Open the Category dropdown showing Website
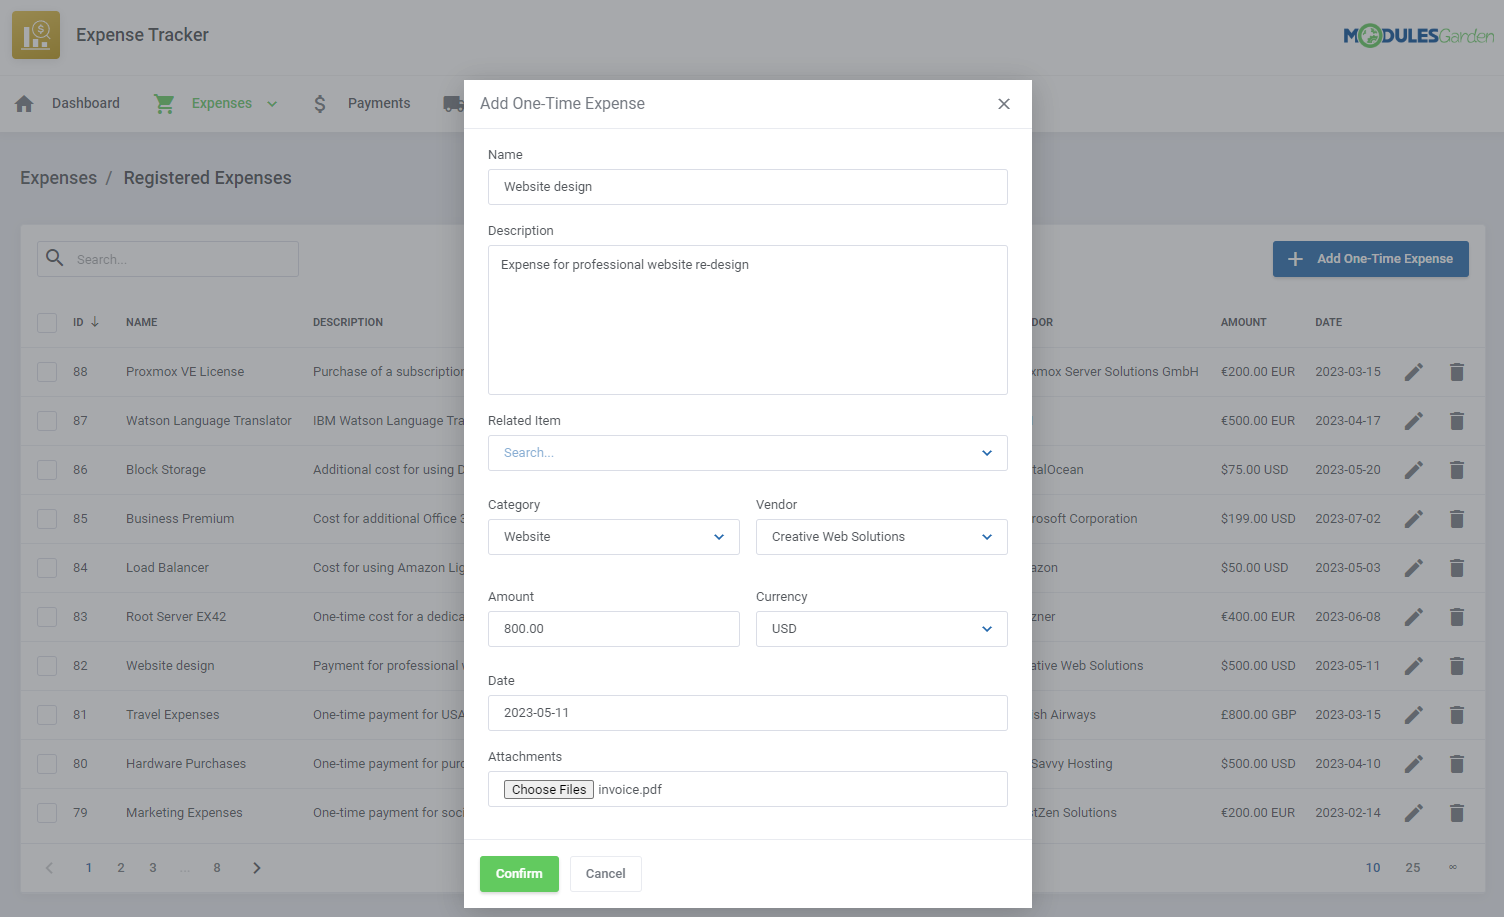Screen dimensions: 1504x917 pos(613,537)
